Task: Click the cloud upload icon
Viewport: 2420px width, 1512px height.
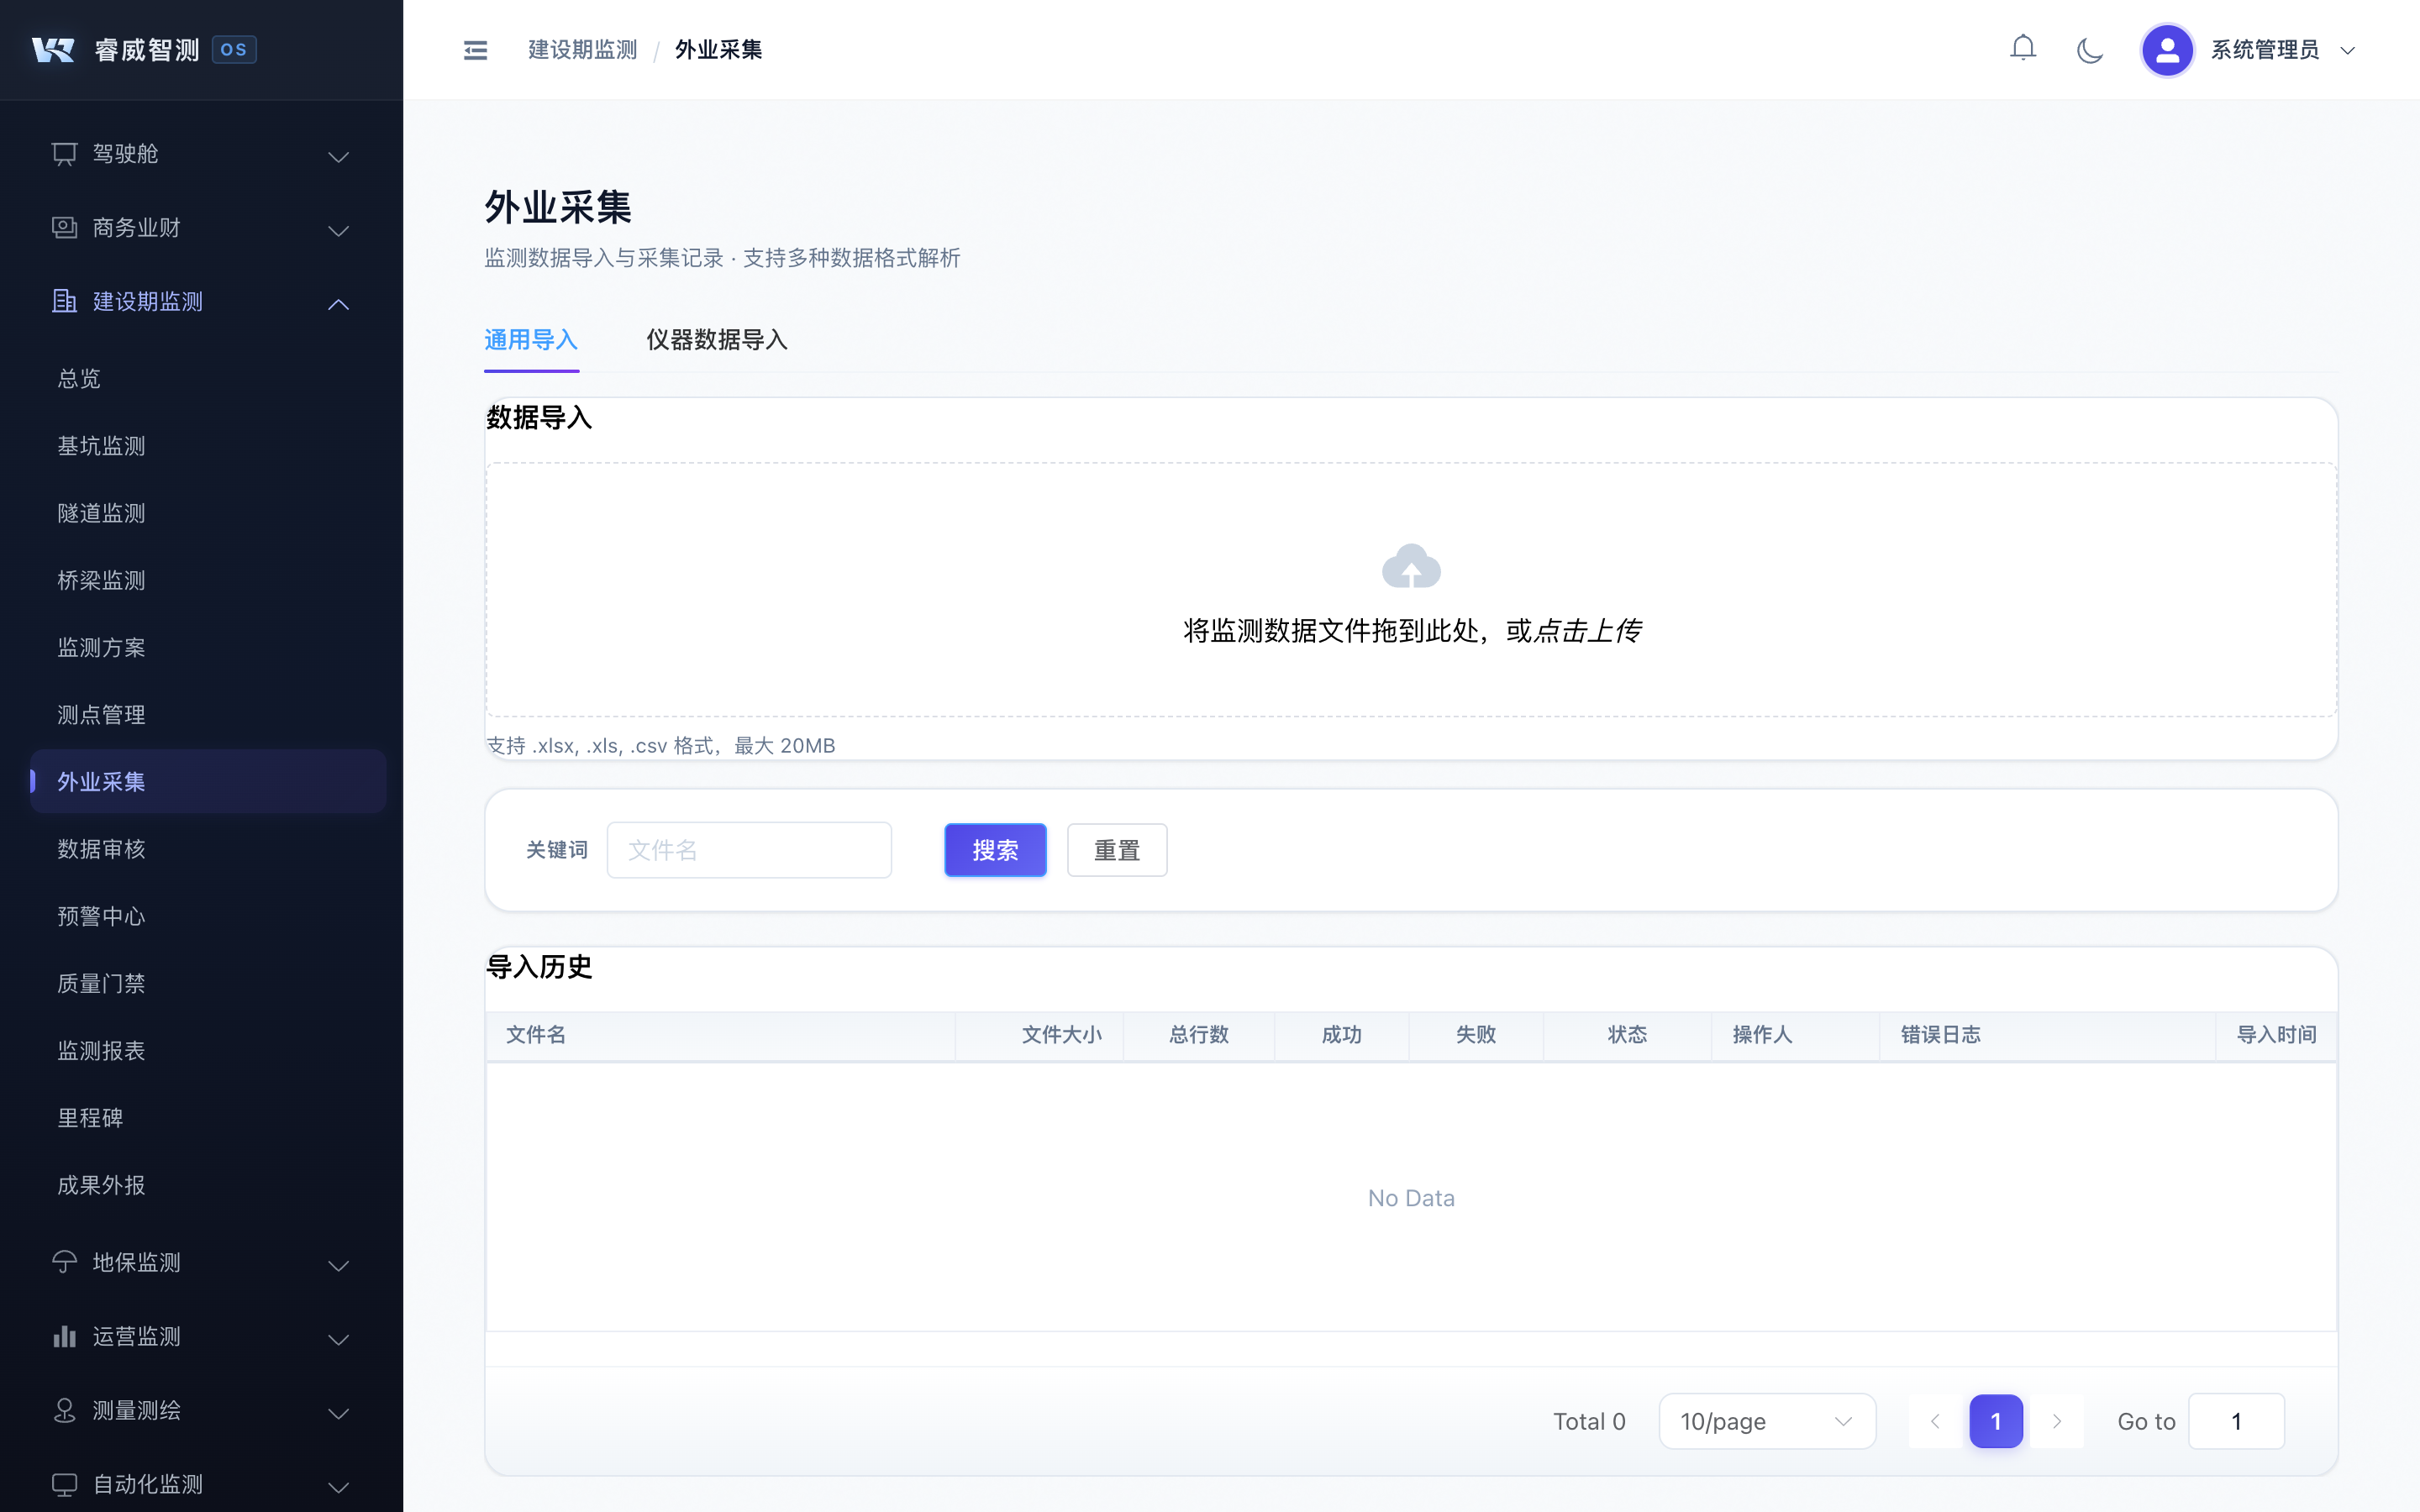Action: (x=1410, y=566)
